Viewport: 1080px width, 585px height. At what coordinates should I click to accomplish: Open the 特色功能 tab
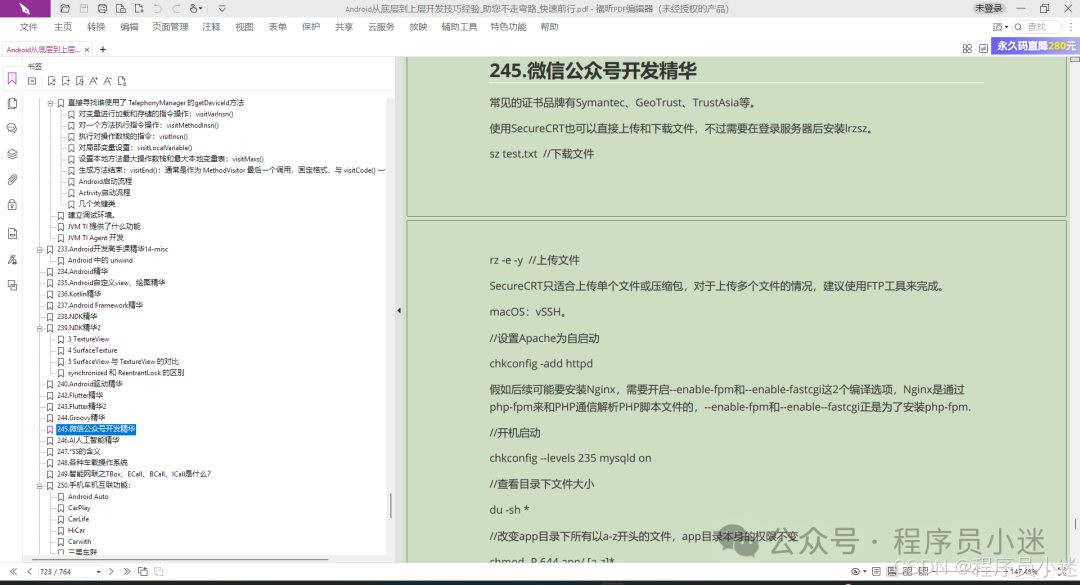pyautogui.click(x=508, y=27)
